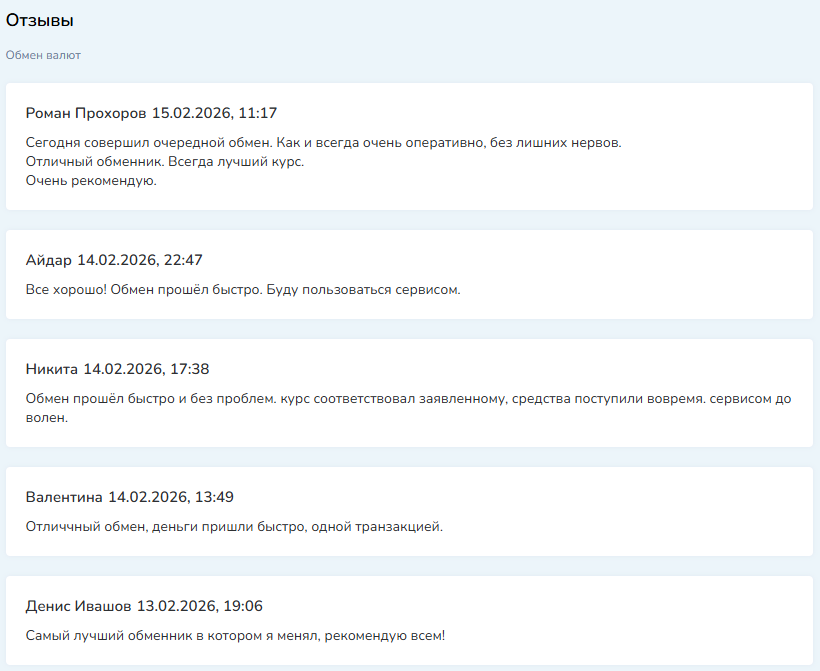820x671 pixels.
Task: Click the name Никита
Action: click(x=51, y=368)
